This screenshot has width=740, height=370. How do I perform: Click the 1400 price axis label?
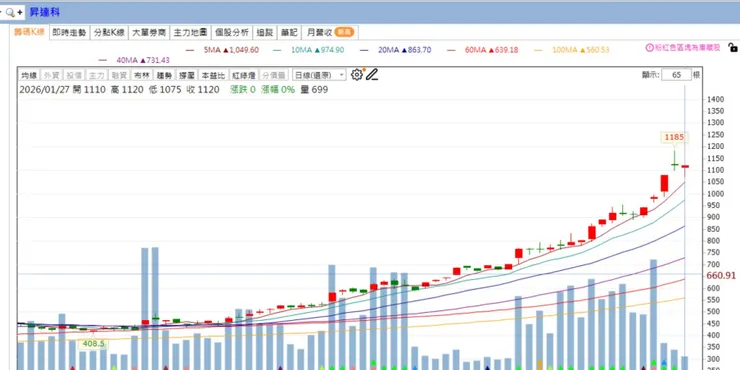tap(716, 100)
